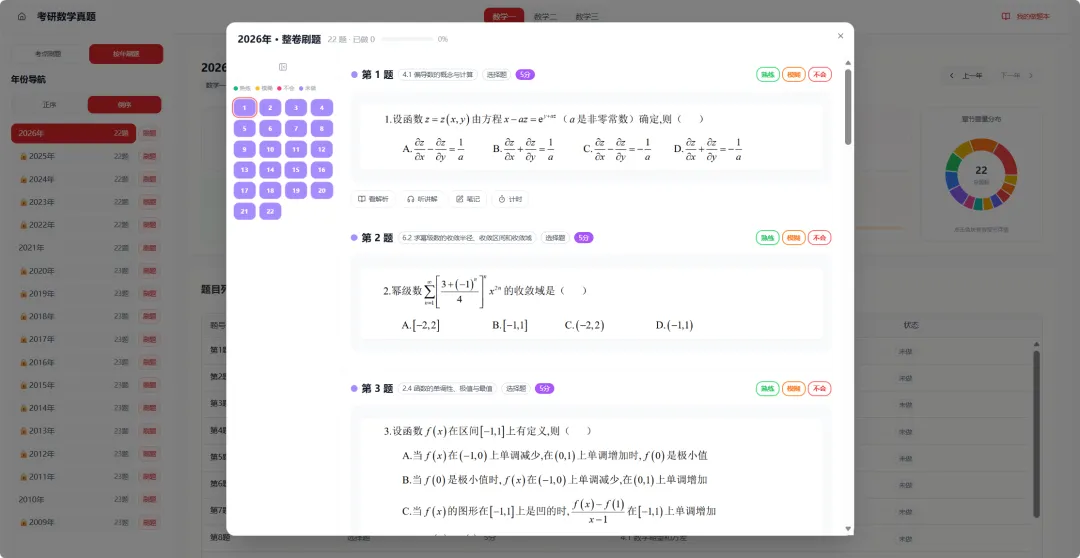
Task: Mark question 1 as 模糊
Action: (x=793, y=74)
